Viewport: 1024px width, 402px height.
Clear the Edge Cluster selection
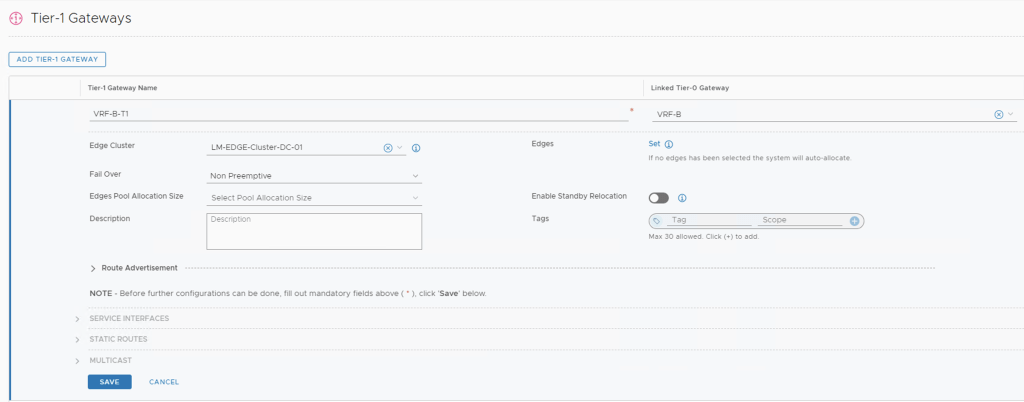[x=388, y=148]
